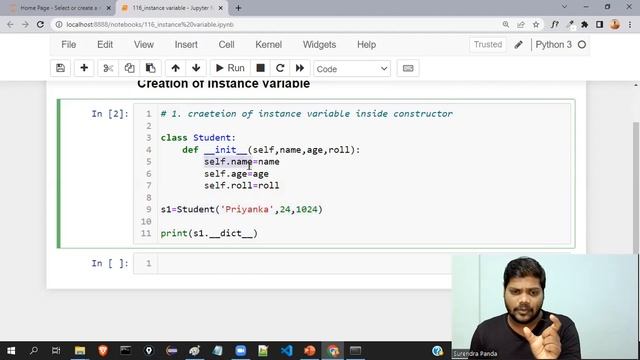Open a new browser tab

pos(238,8)
